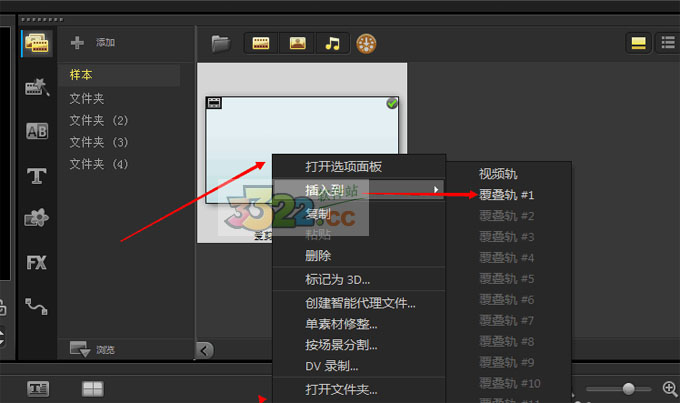Viewport: 680px width, 403px height.
Task: Select the Instant Project sidebar icon
Action: (x=37, y=88)
